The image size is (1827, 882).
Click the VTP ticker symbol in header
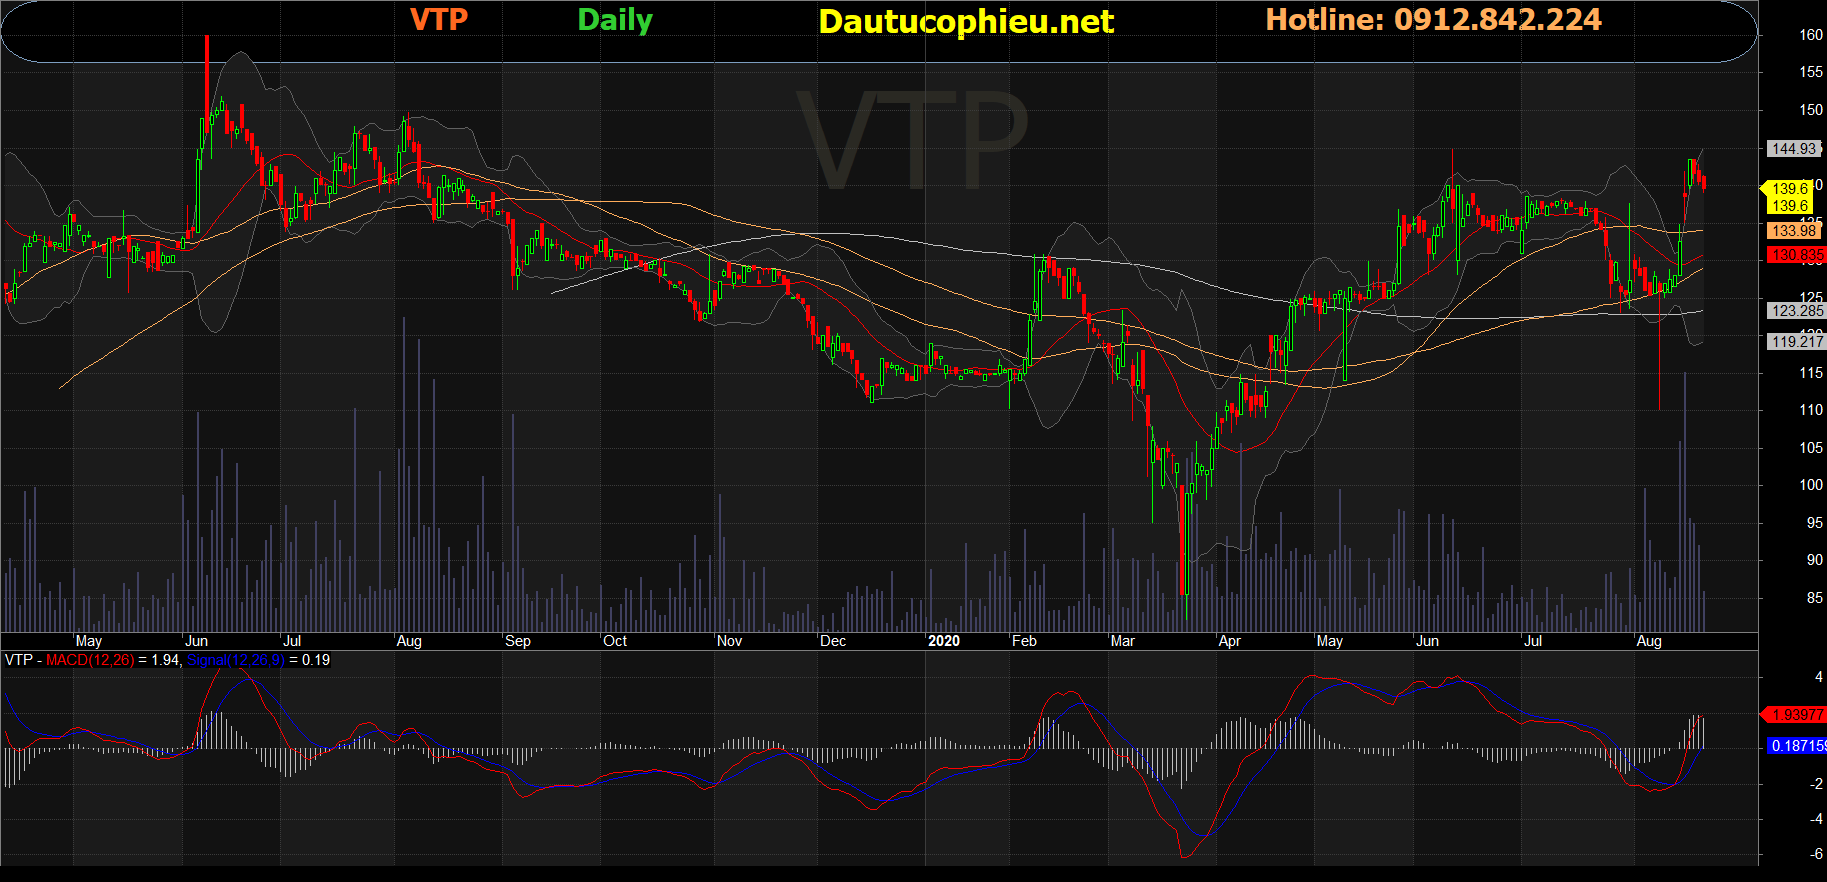coord(438,20)
